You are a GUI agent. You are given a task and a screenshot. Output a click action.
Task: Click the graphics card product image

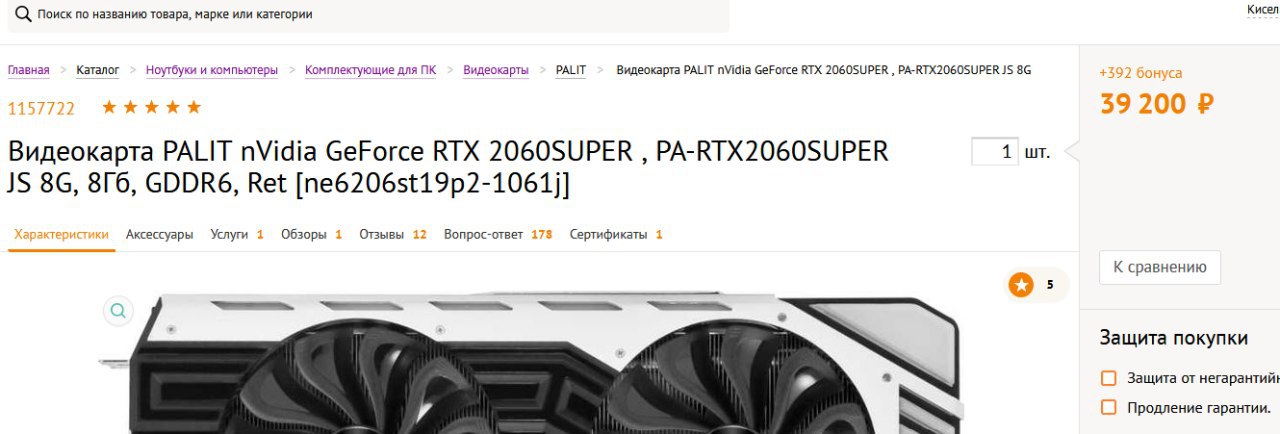click(x=530, y=363)
